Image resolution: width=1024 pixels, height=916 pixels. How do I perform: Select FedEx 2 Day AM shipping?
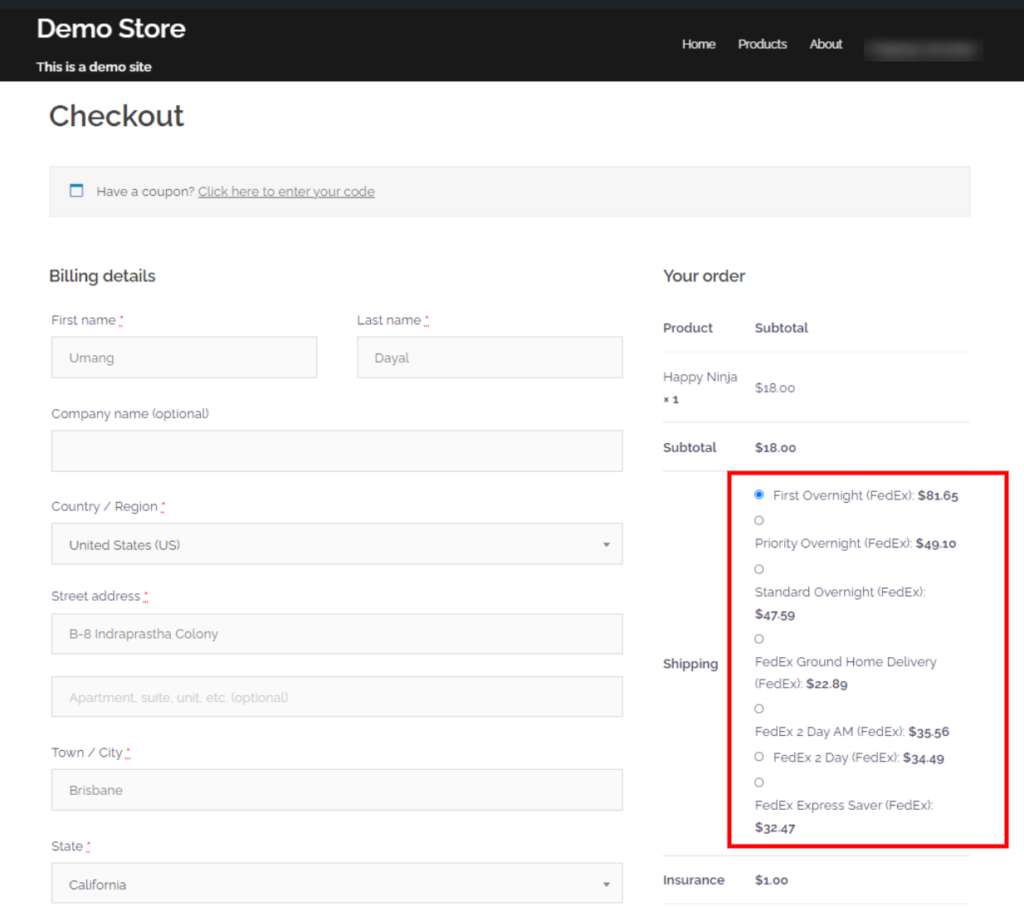tap(758, 707)
